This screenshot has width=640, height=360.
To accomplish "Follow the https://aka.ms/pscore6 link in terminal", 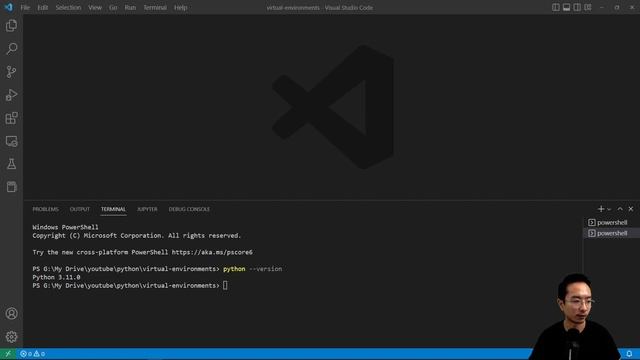I will [212, 252].
